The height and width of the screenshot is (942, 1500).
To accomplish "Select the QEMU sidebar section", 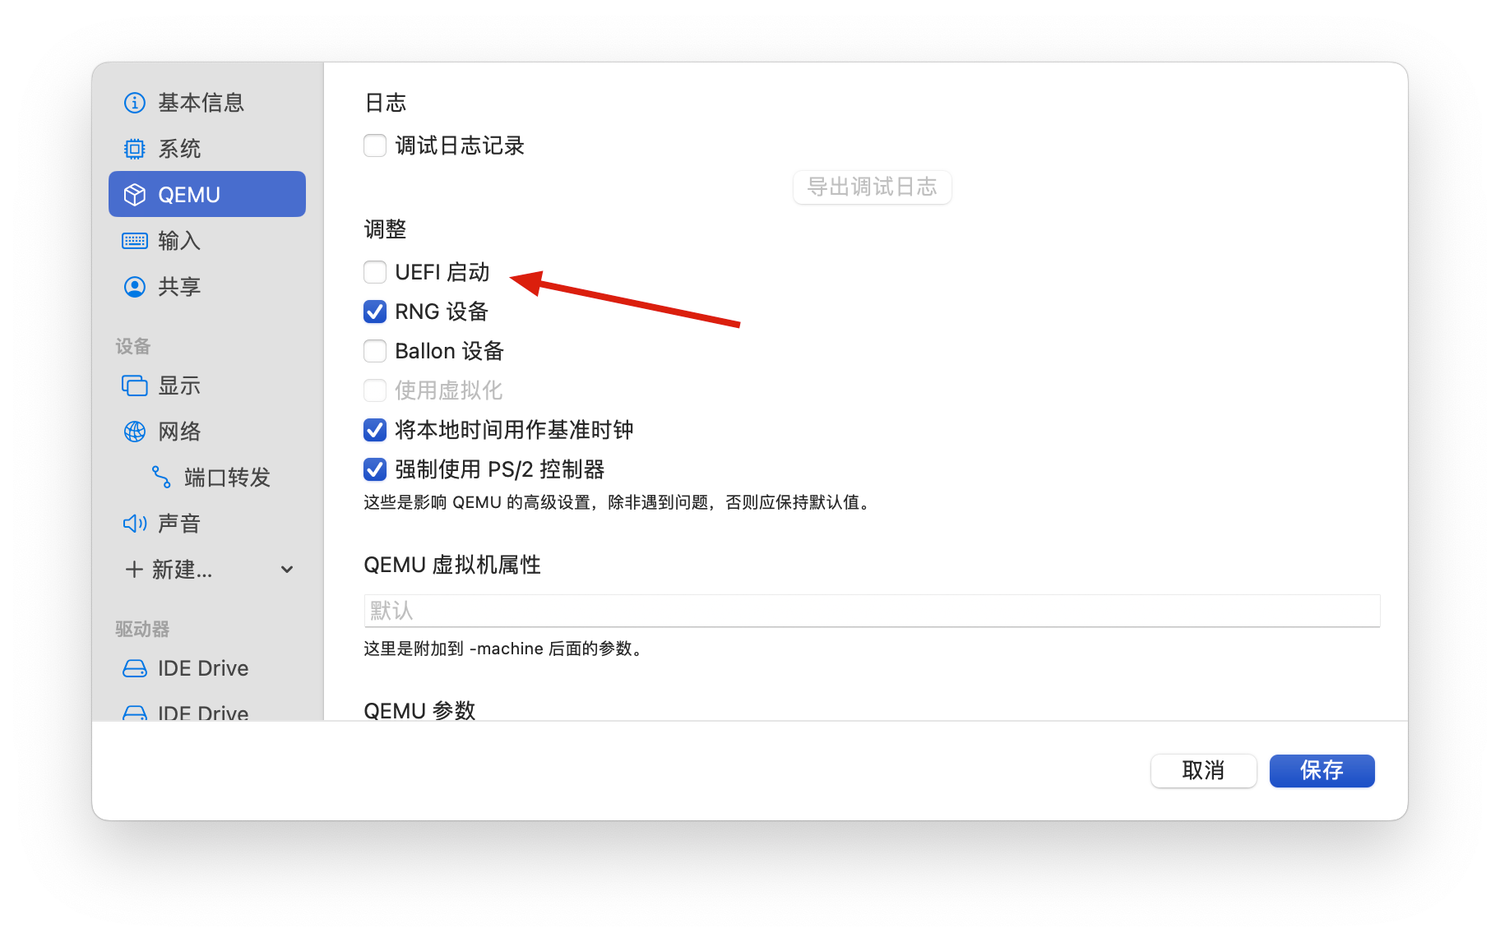I will point(207,194).
